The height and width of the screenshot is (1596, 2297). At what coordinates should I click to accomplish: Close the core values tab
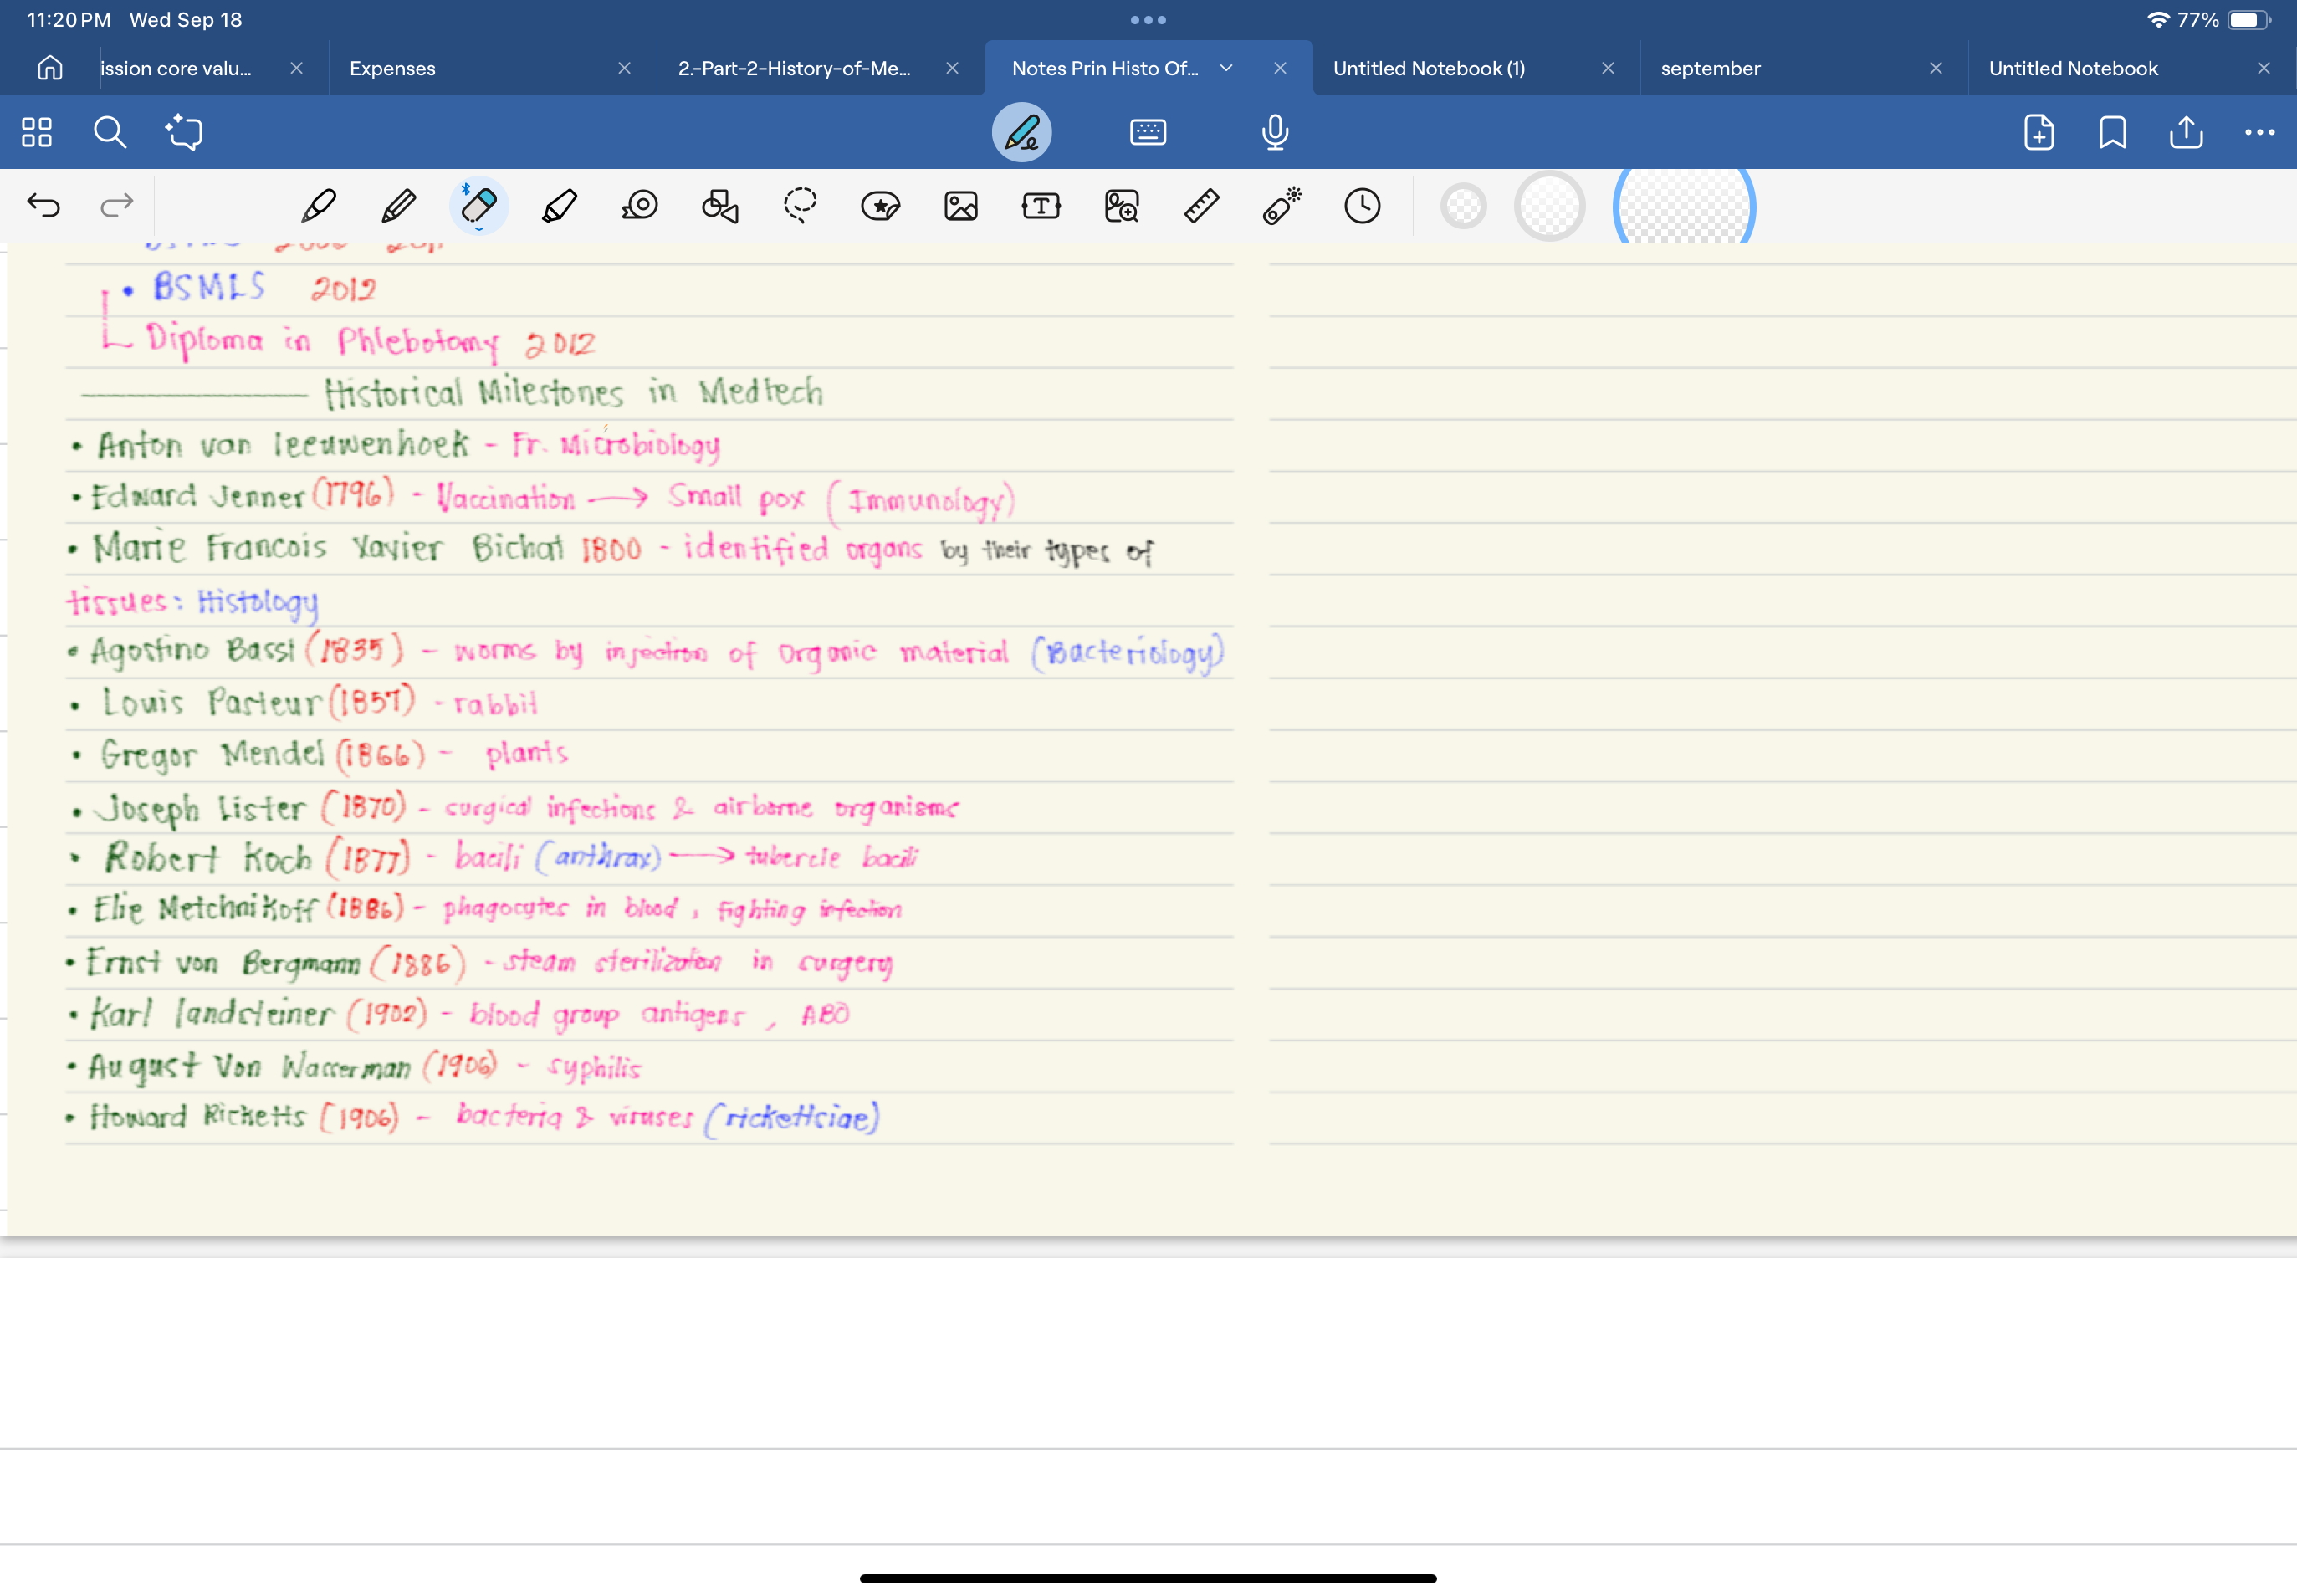(296, 68)
